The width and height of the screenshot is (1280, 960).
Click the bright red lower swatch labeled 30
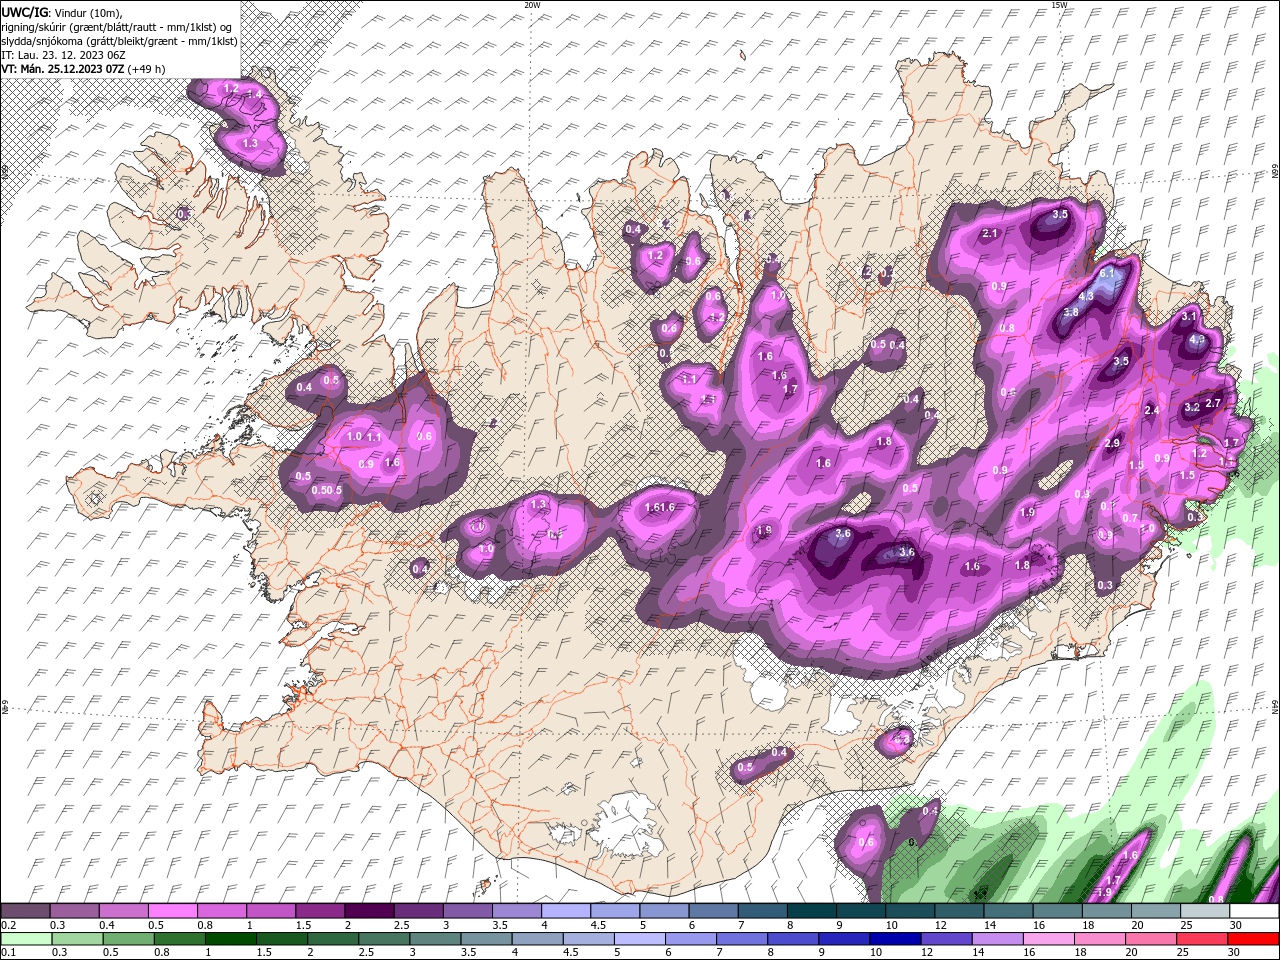[x=1253, y=939]
